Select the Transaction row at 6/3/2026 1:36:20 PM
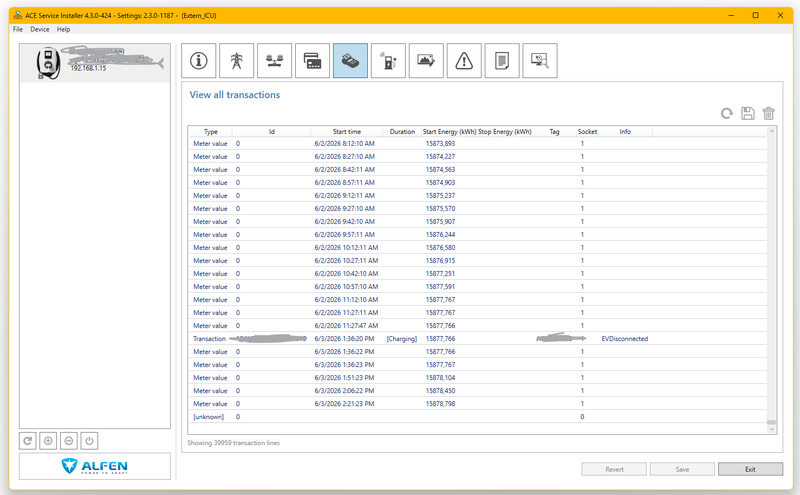The image size is (800, 495). [478, 339]
